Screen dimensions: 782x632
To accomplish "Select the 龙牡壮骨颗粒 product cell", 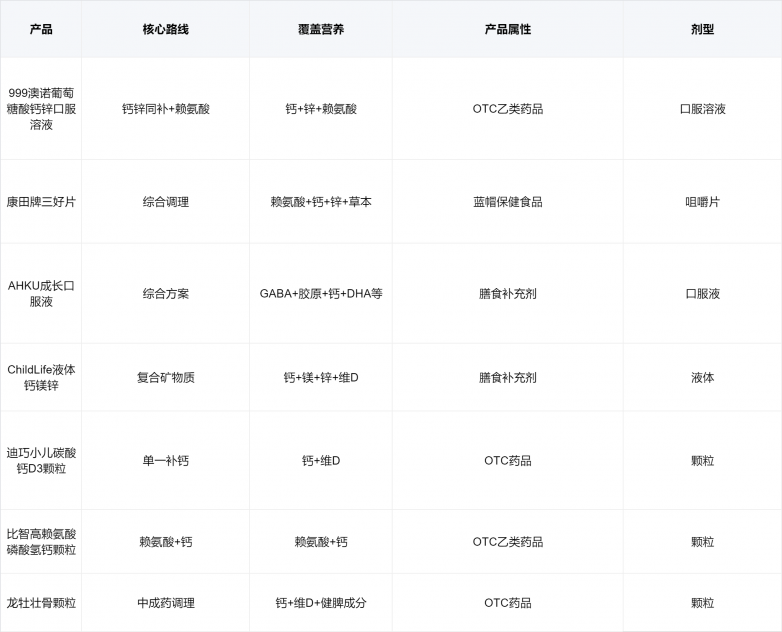I will (x=41, y=603).
